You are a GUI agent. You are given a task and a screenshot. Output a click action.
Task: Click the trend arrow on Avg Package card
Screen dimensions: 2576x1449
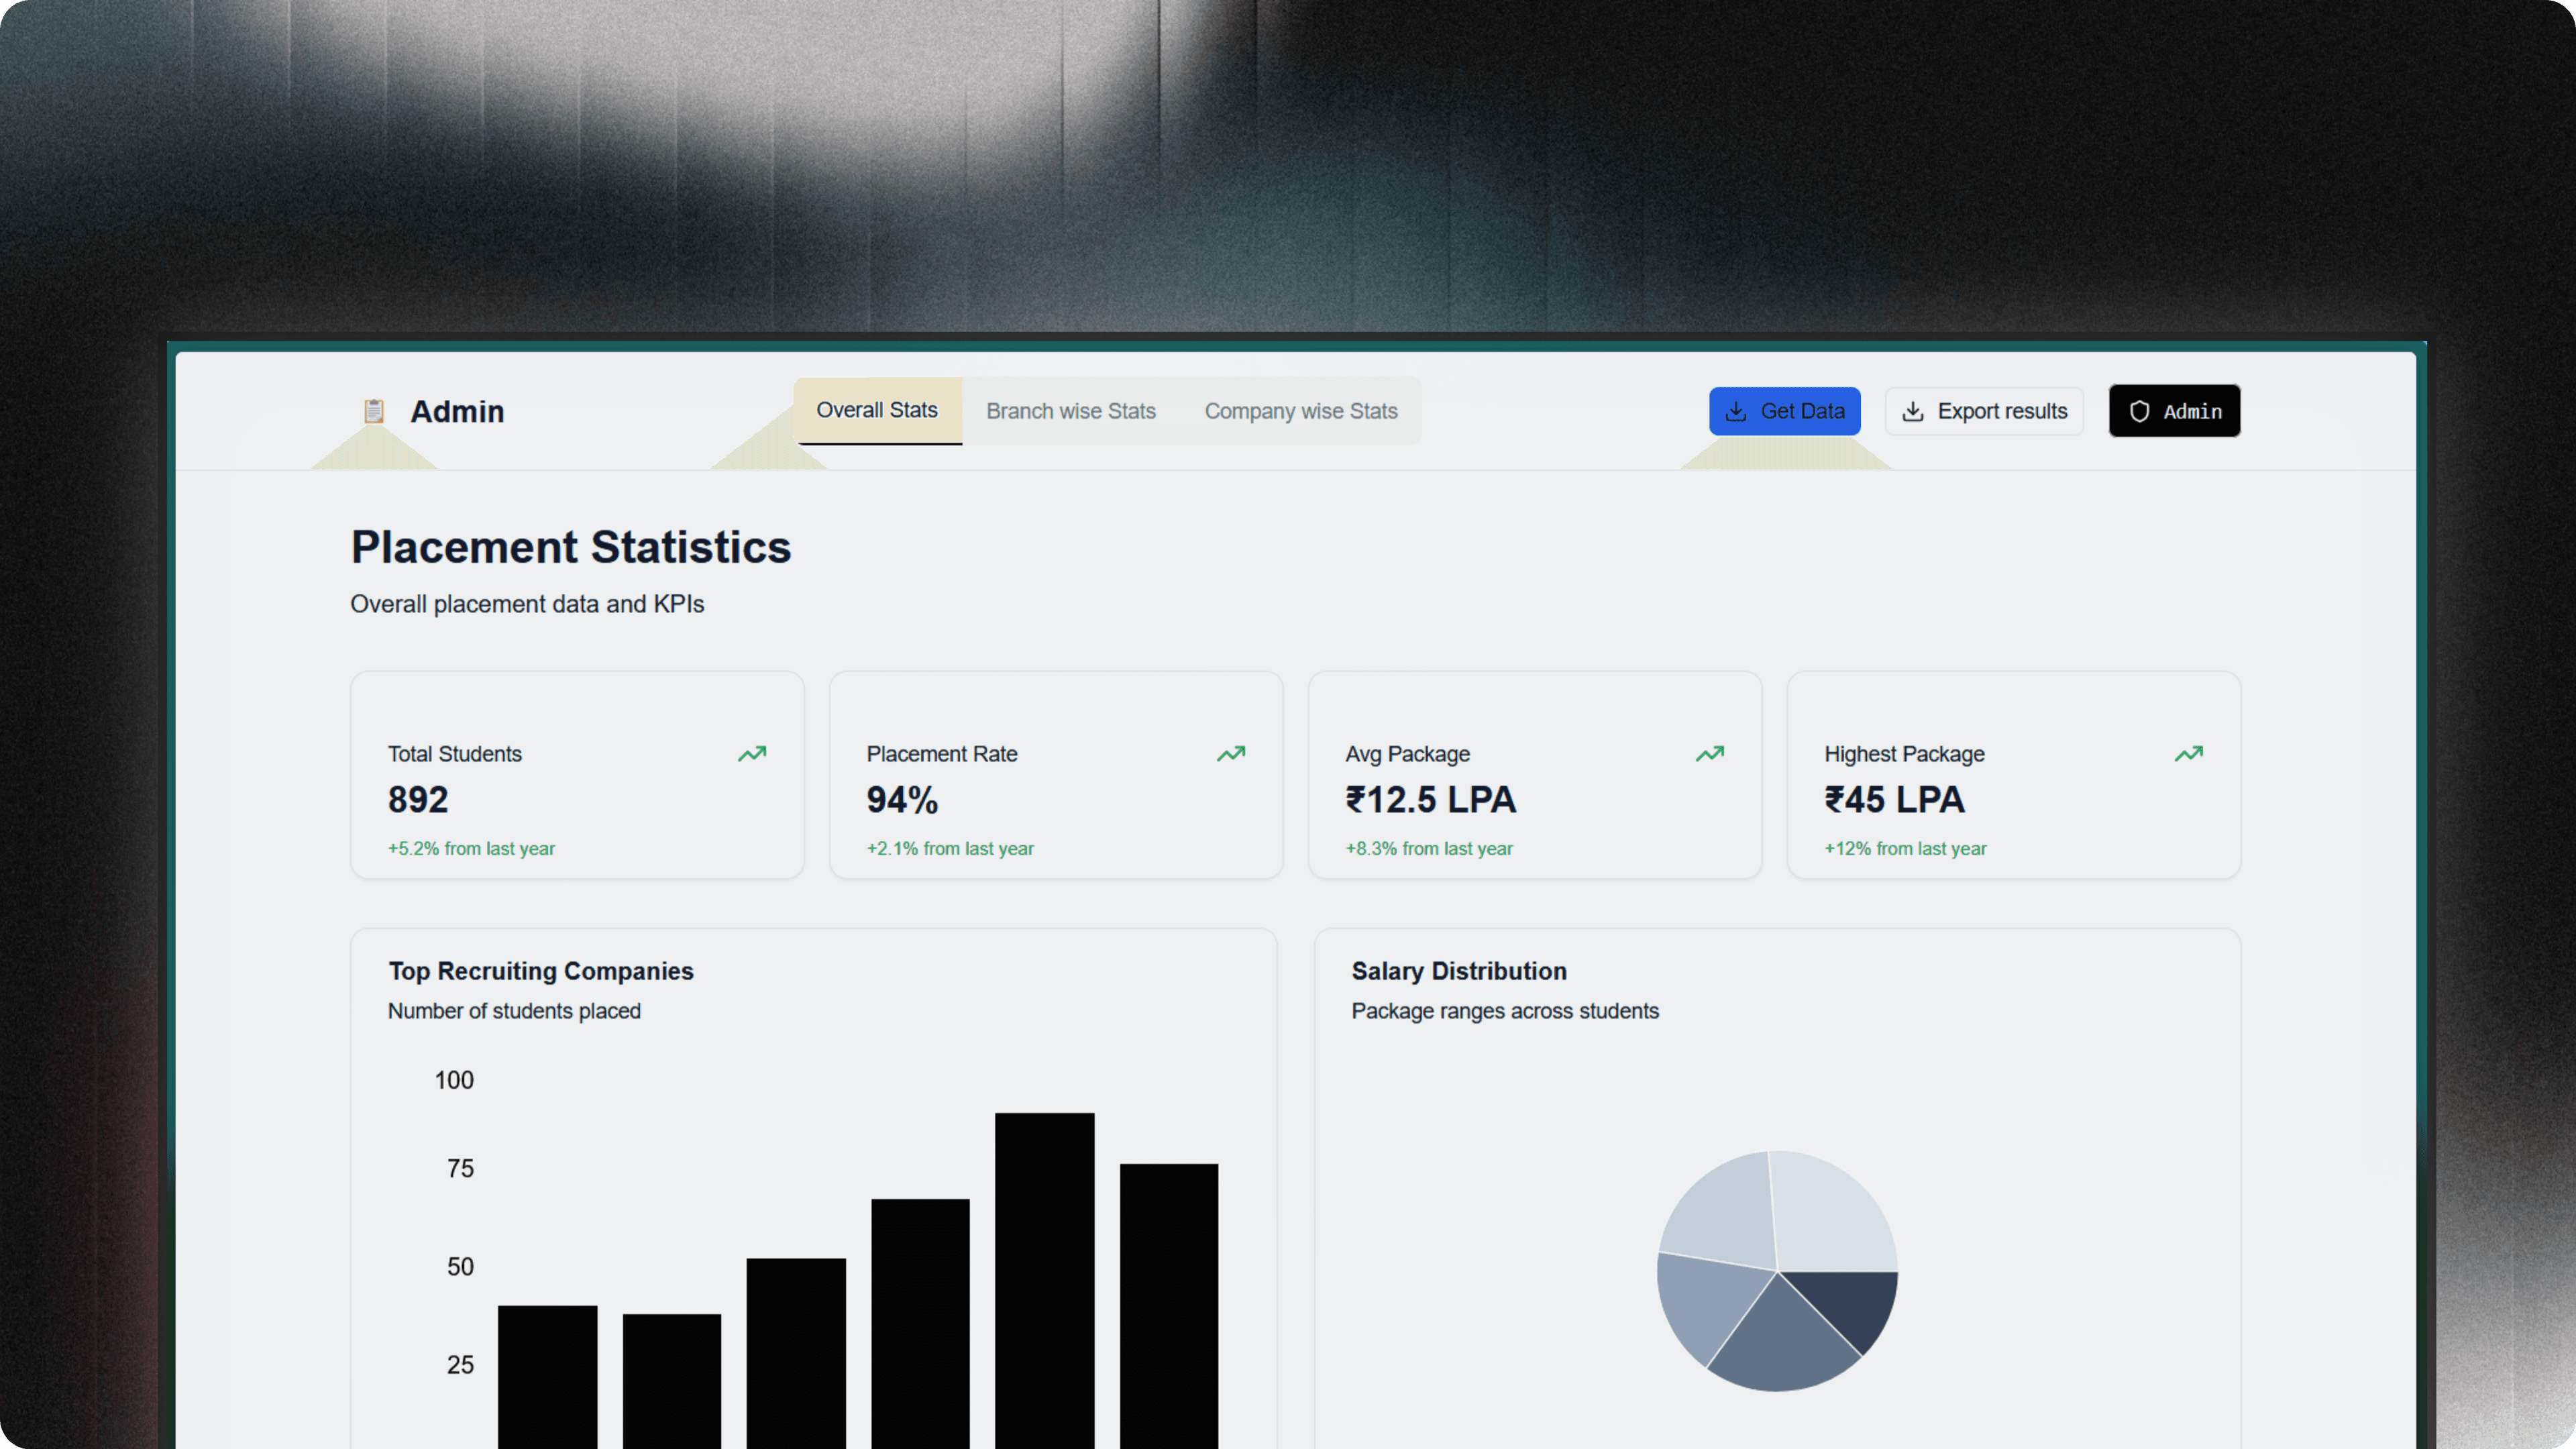[x=1710, y=753]
